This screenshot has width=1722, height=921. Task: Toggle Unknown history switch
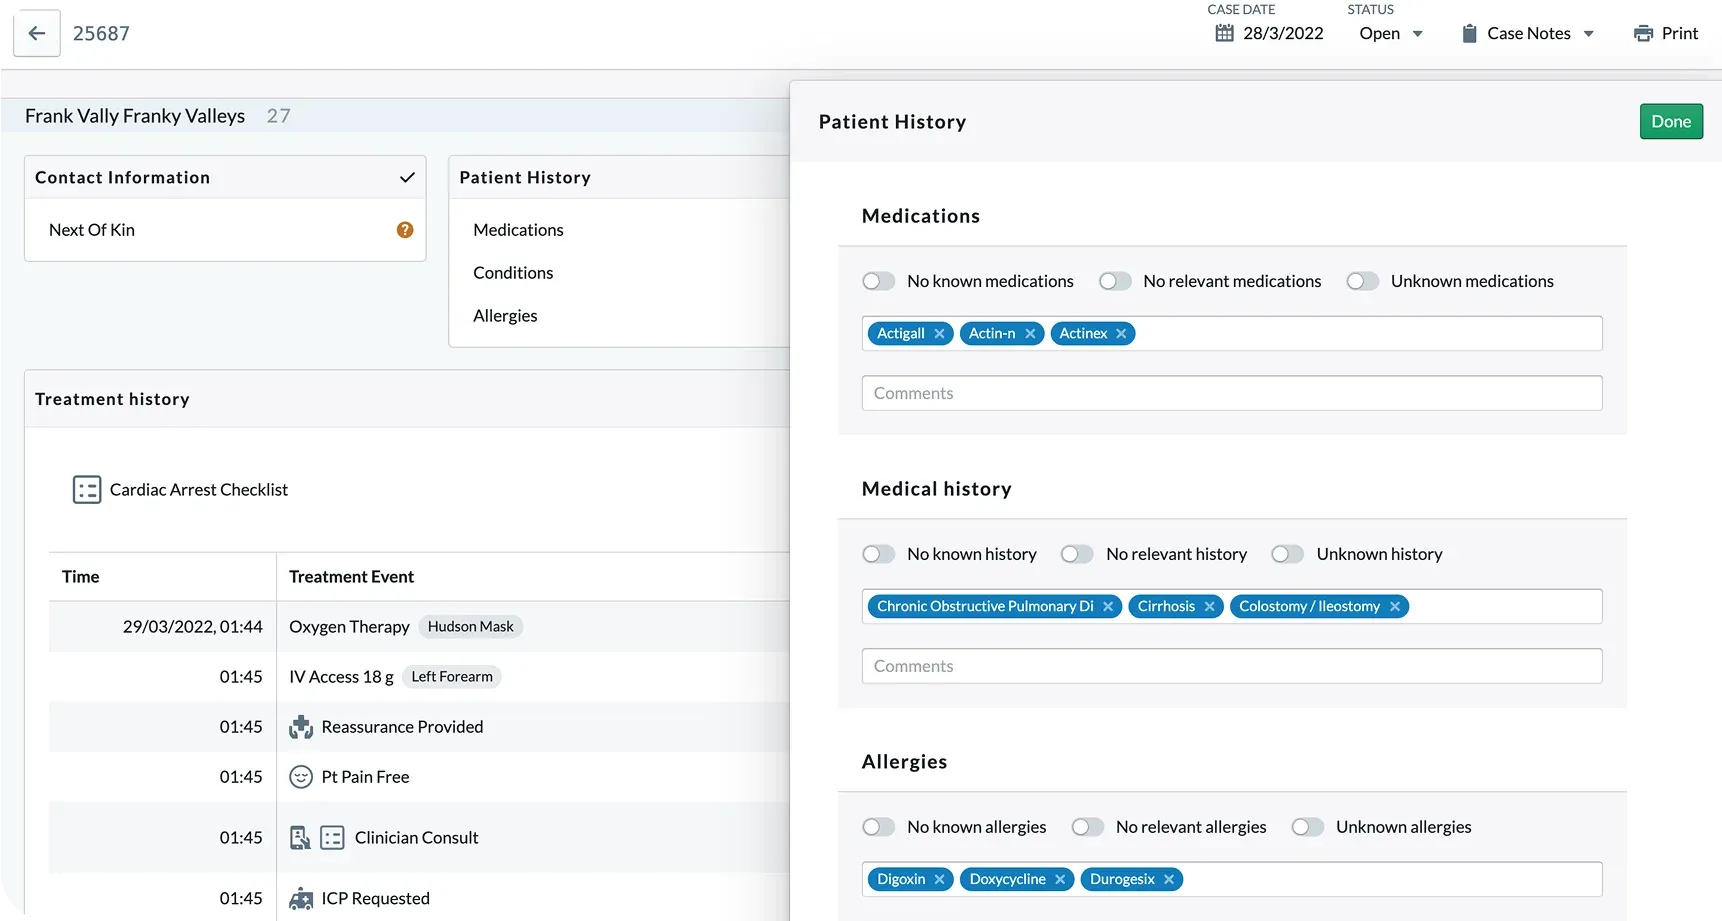(x=1287, y=554)
